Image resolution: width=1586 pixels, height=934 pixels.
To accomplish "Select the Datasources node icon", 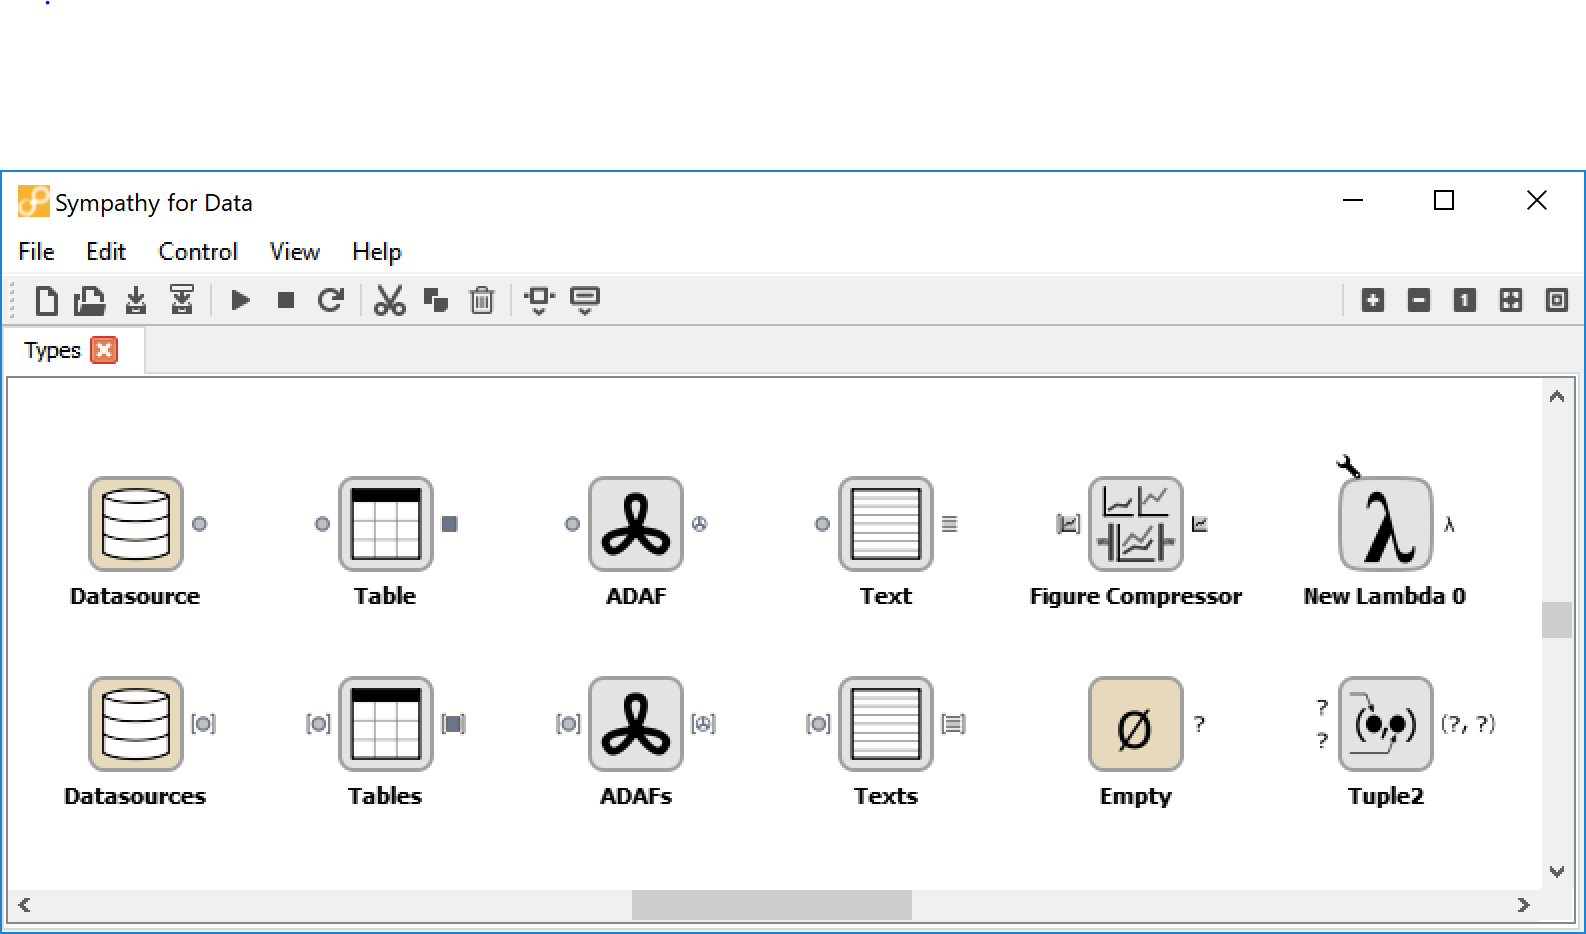I will [x=136, y=724].
